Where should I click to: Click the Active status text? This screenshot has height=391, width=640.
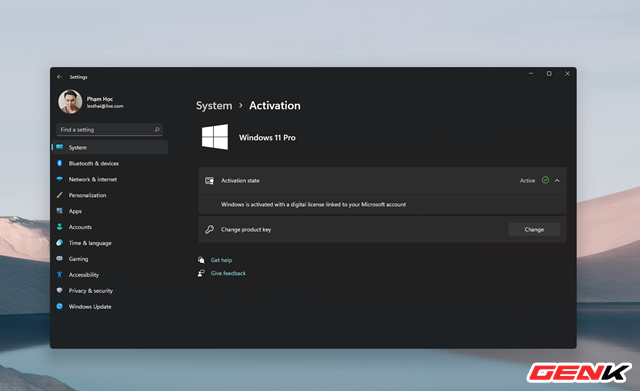[527, 180]
